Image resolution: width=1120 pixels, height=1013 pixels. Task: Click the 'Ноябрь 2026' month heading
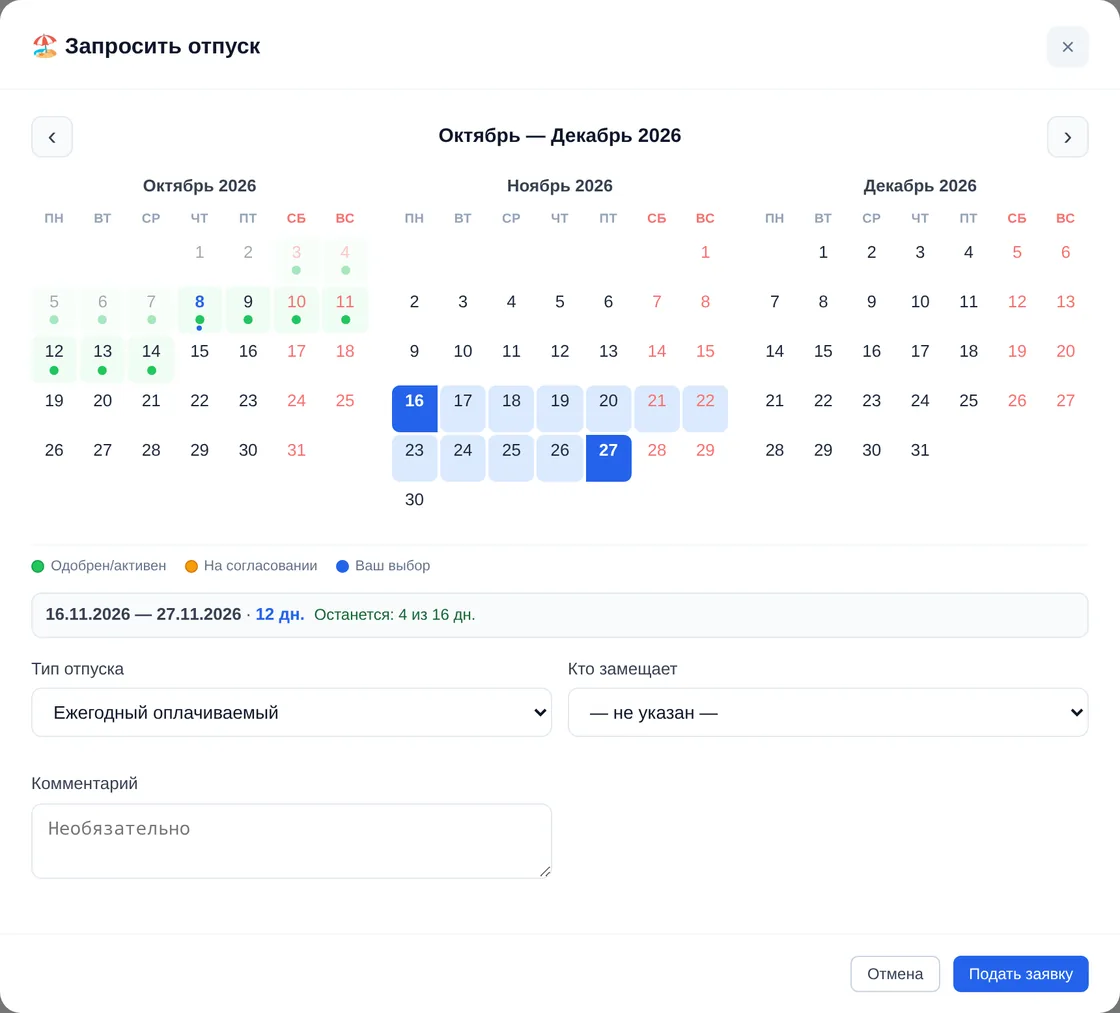coord(560,186)
